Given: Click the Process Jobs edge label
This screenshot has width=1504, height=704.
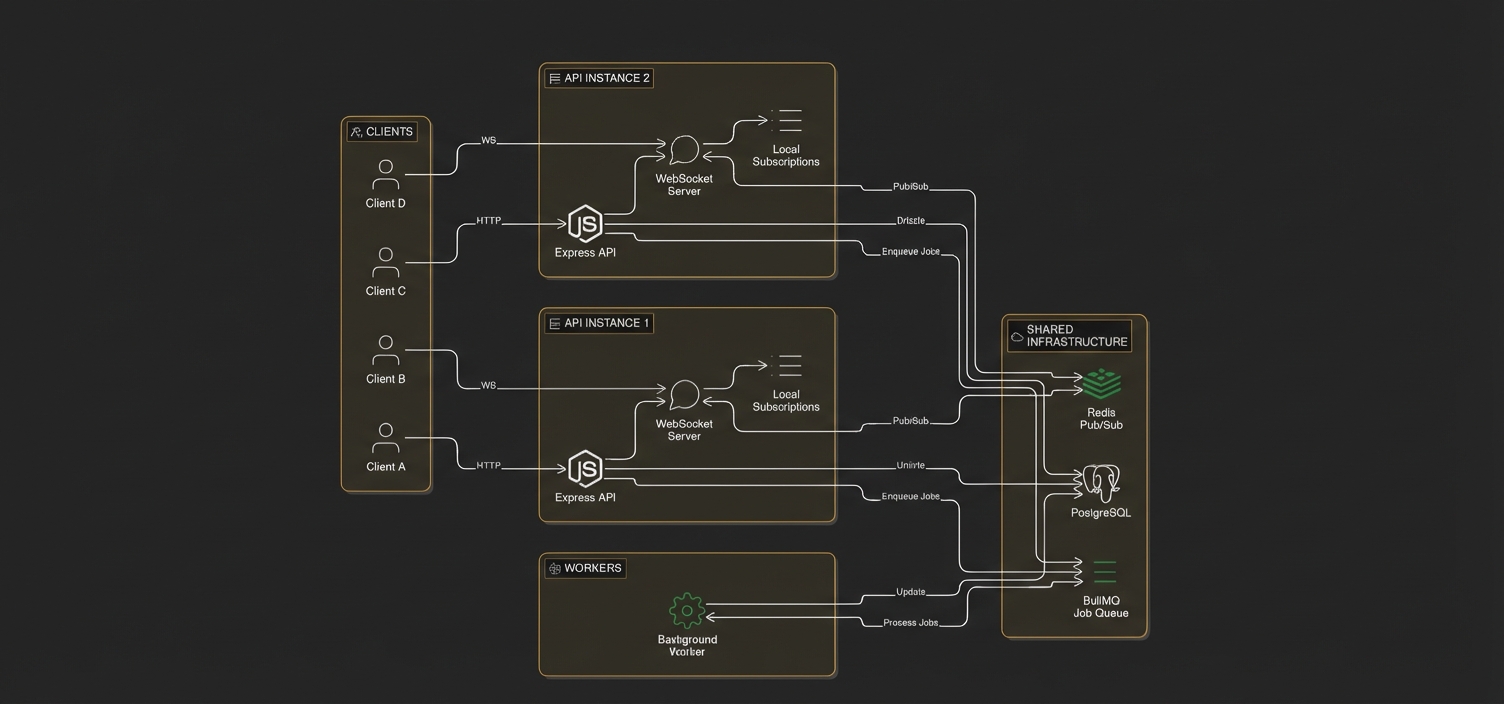Looking at the screenshot, I should pos(911,623).
